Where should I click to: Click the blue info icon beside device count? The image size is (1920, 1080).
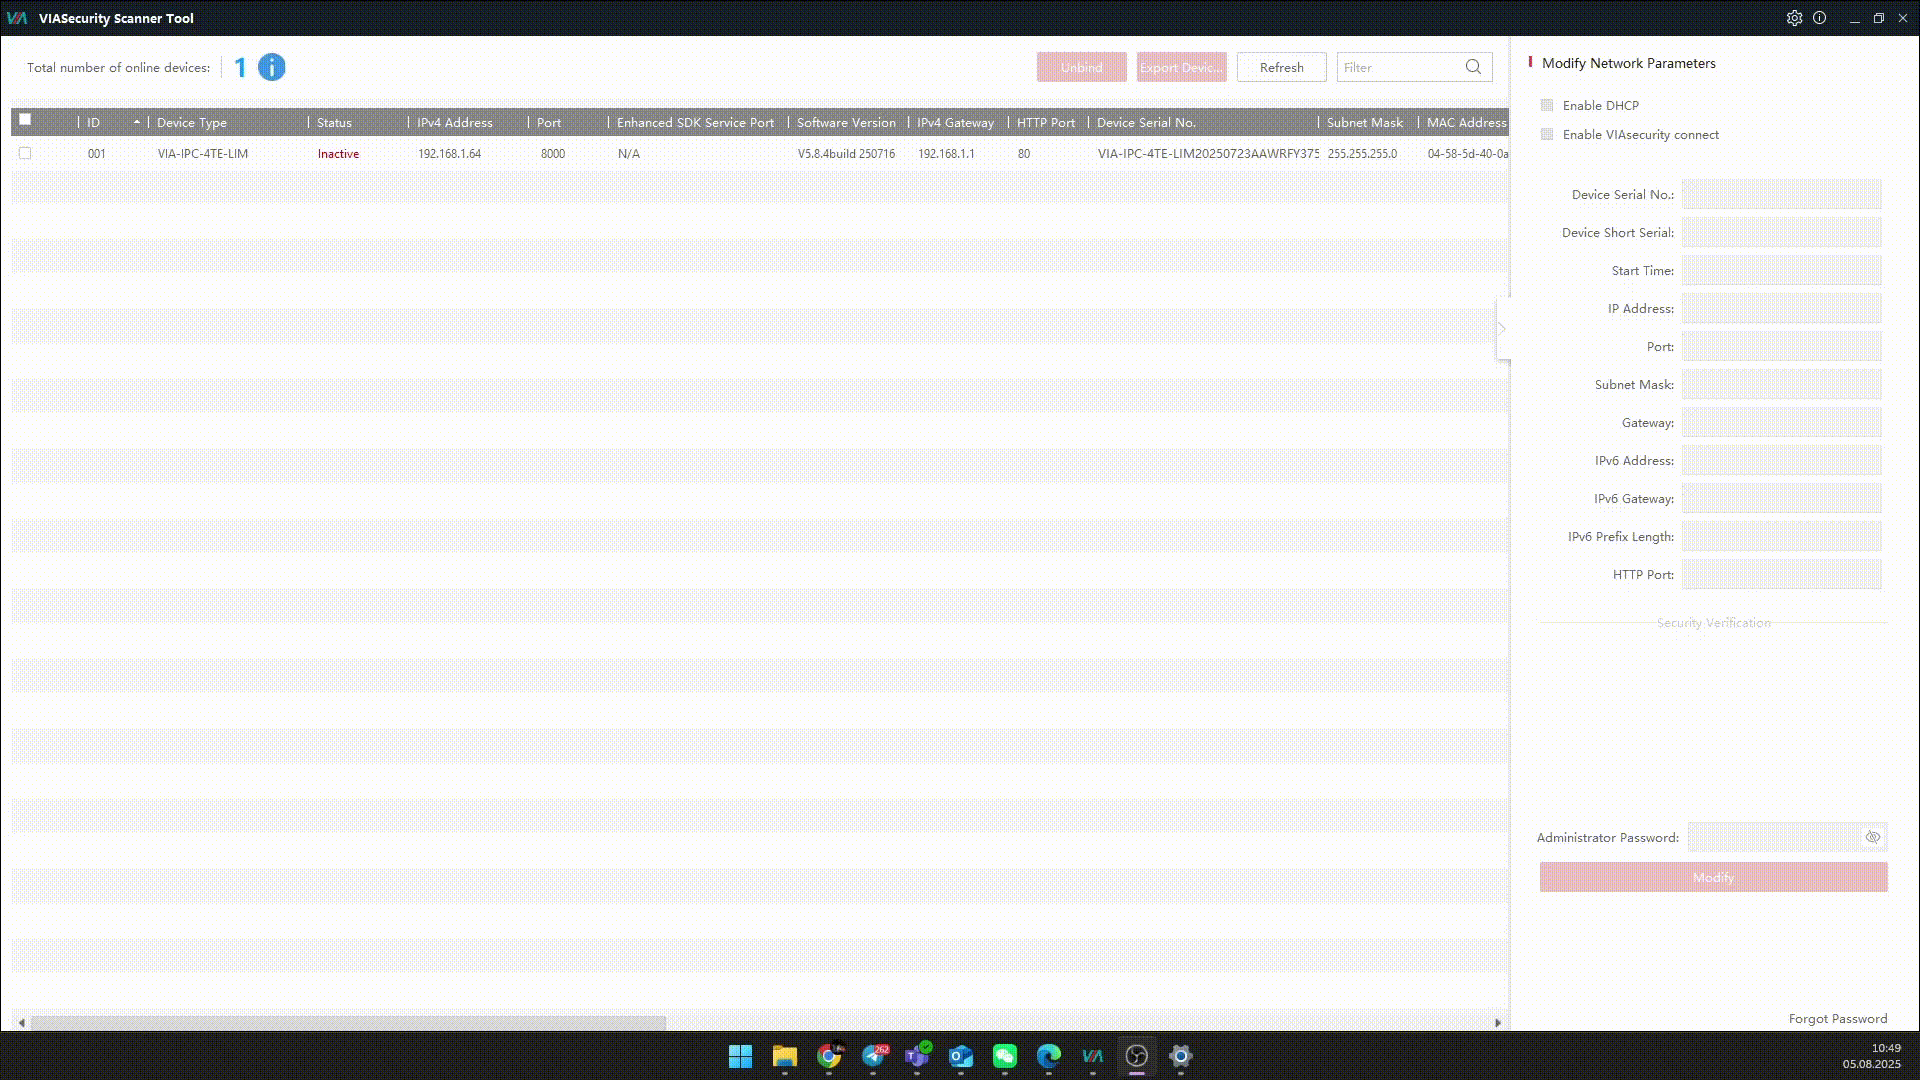click(271, 67)
